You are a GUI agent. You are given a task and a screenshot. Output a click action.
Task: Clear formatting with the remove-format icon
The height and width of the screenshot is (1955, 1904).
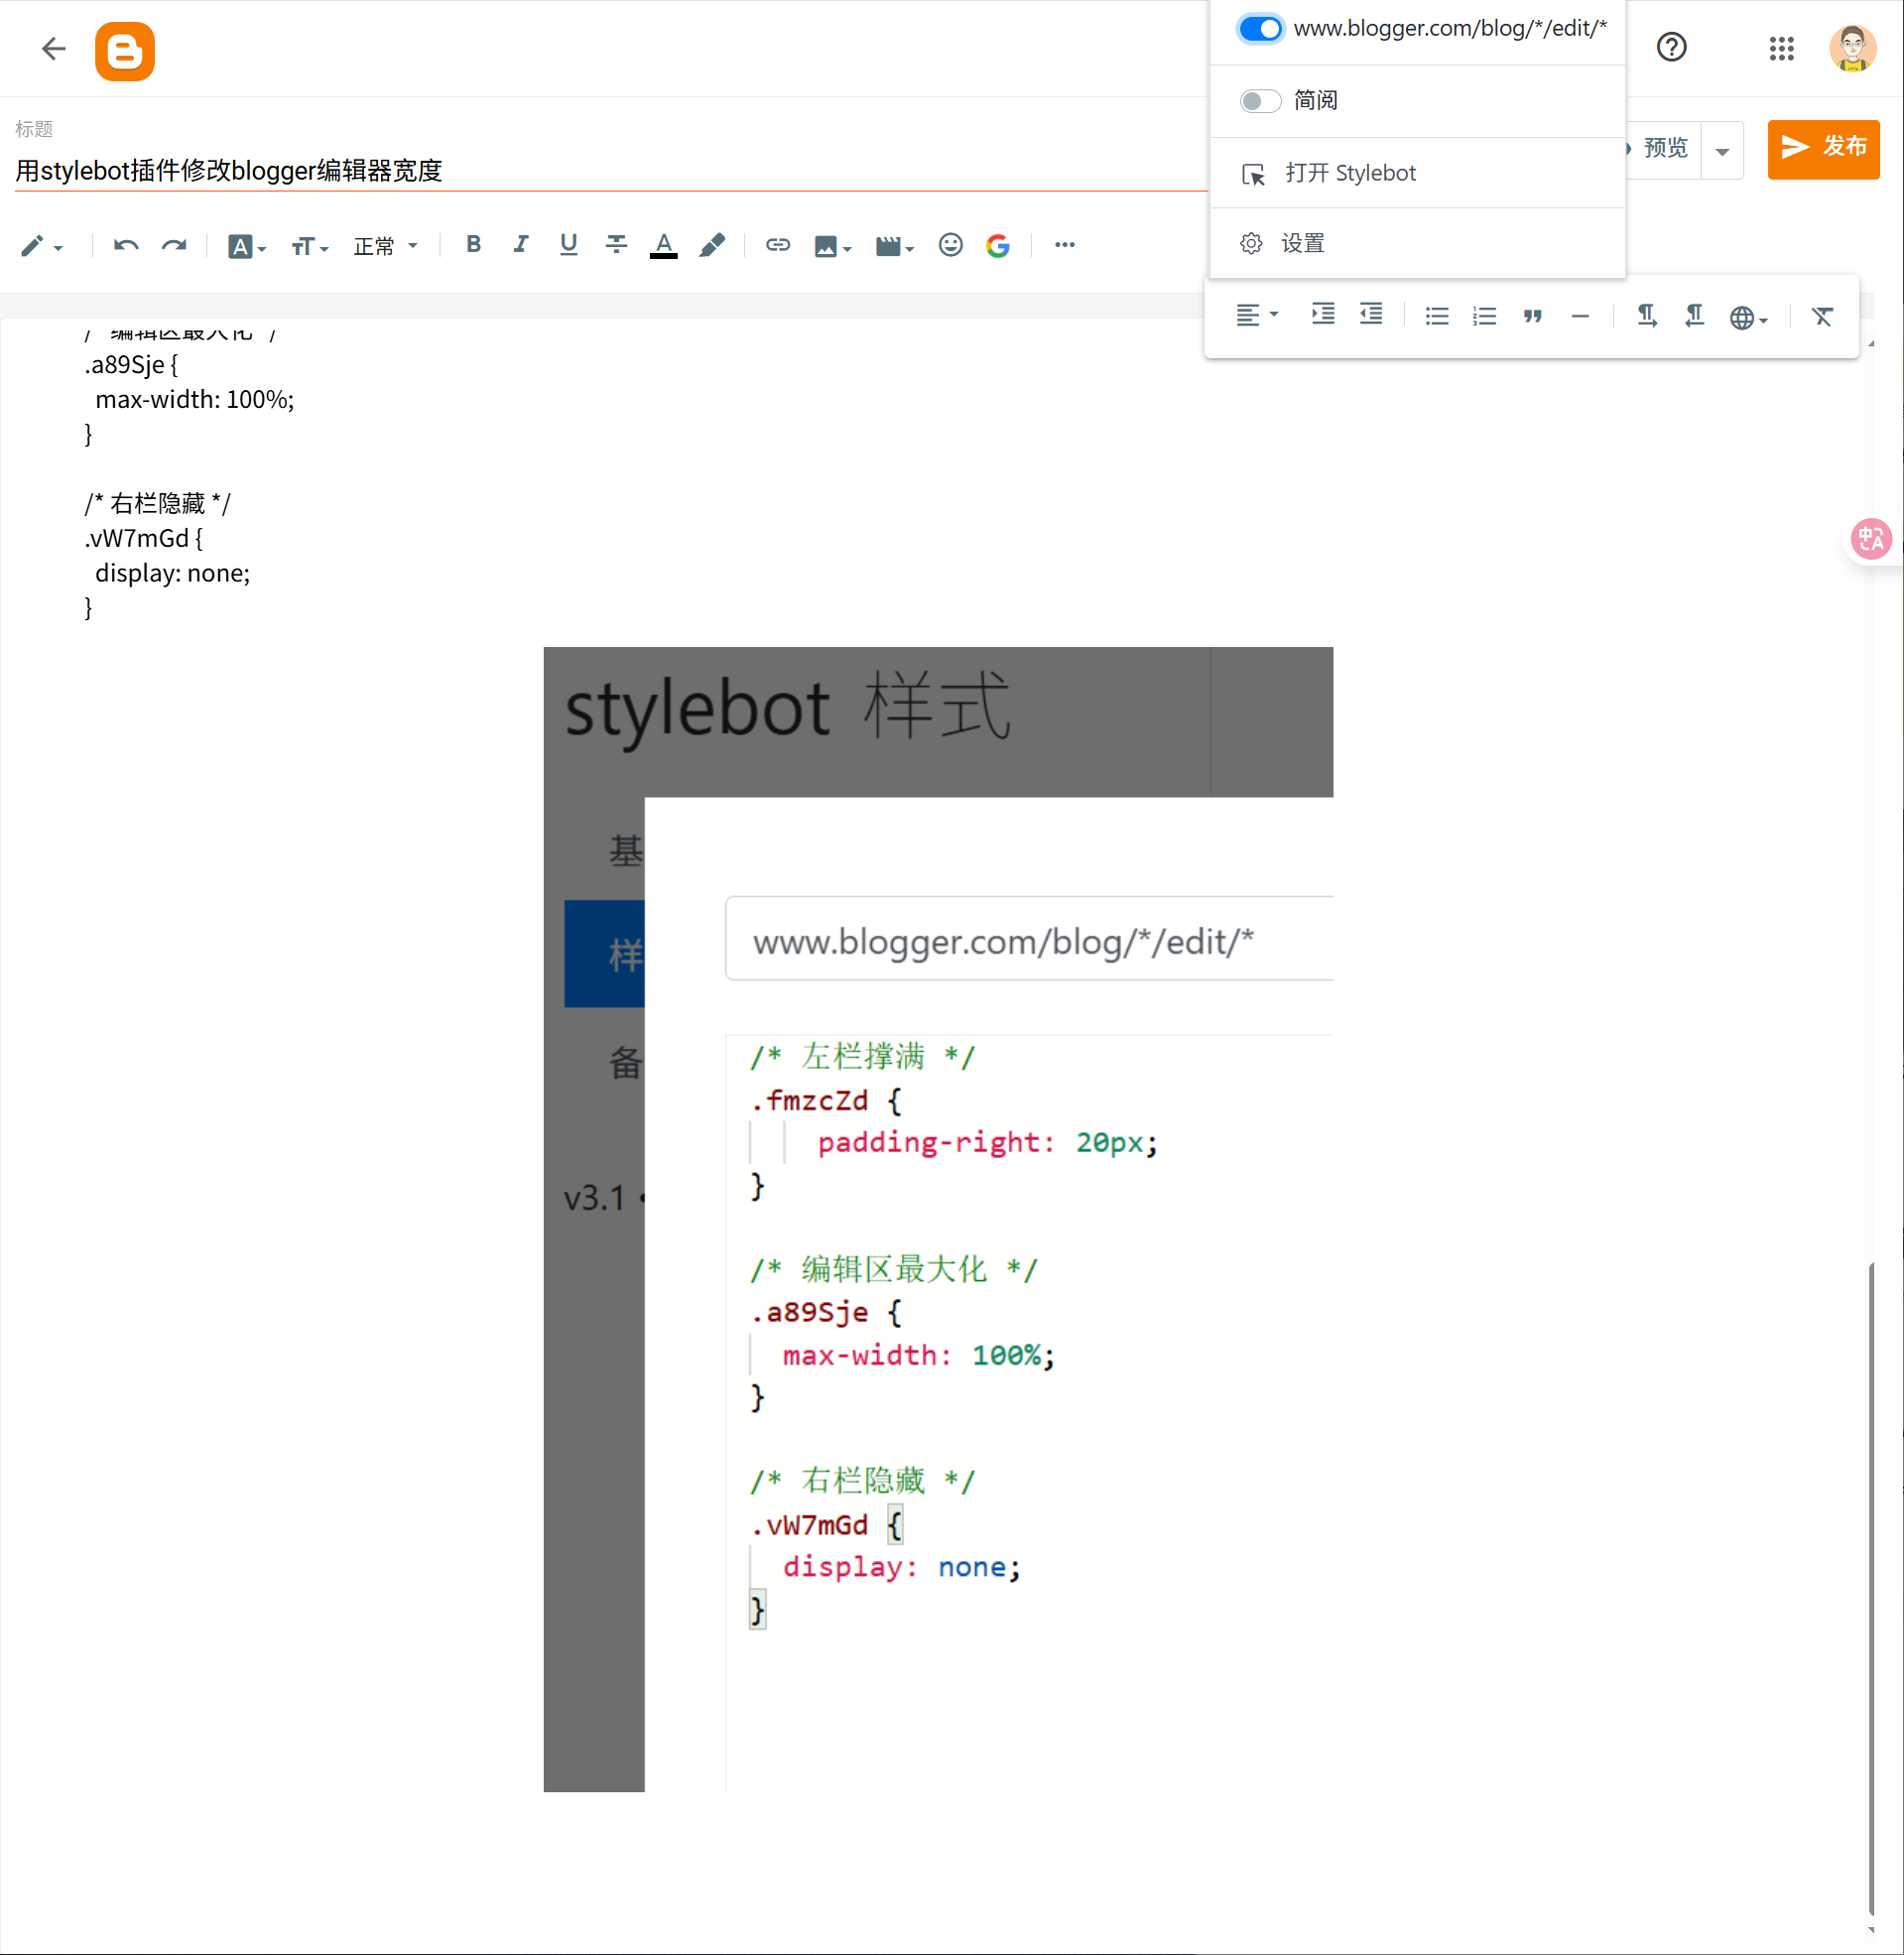coord(1822,317)
